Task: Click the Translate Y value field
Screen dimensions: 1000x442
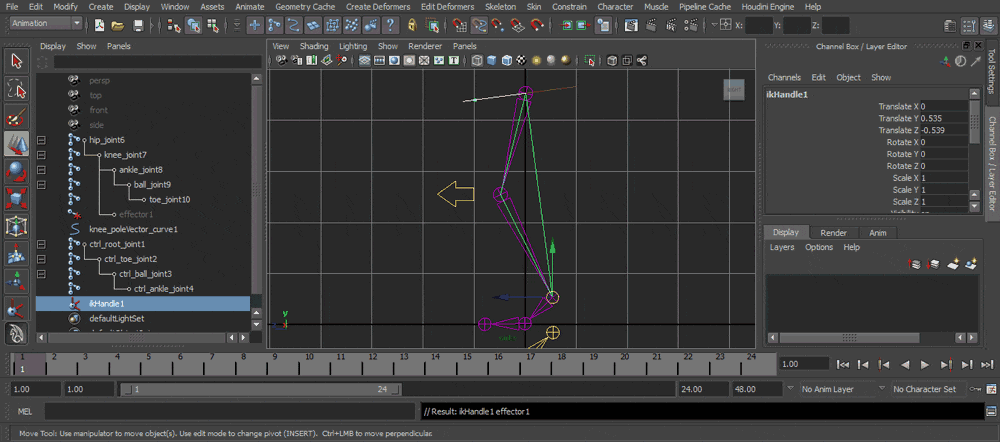Action: point(944,118)
